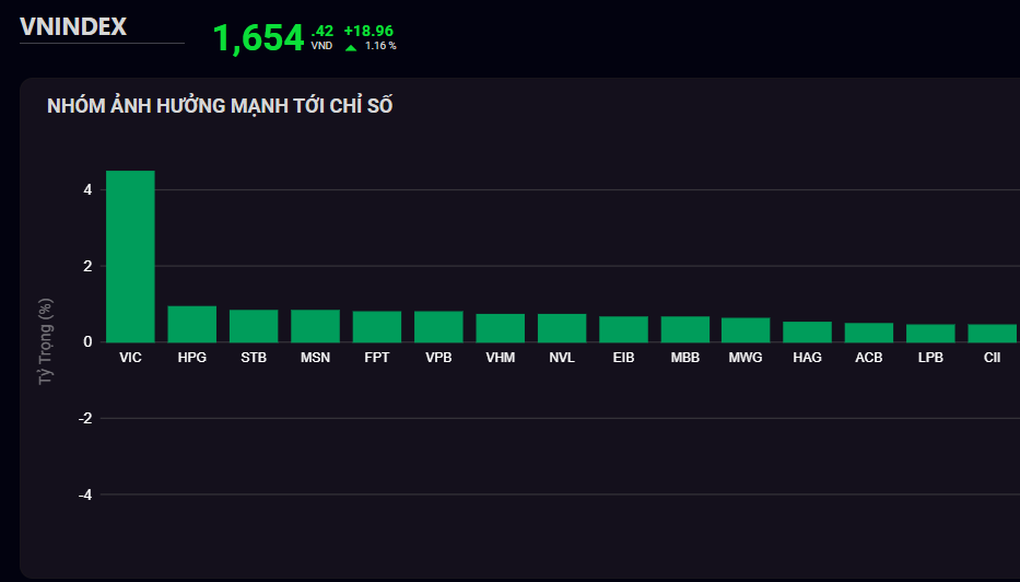1020x582 pixels.
Task: Pick the MSN bar in the chart
Action: pyautogui.click(x=315, y=326)
